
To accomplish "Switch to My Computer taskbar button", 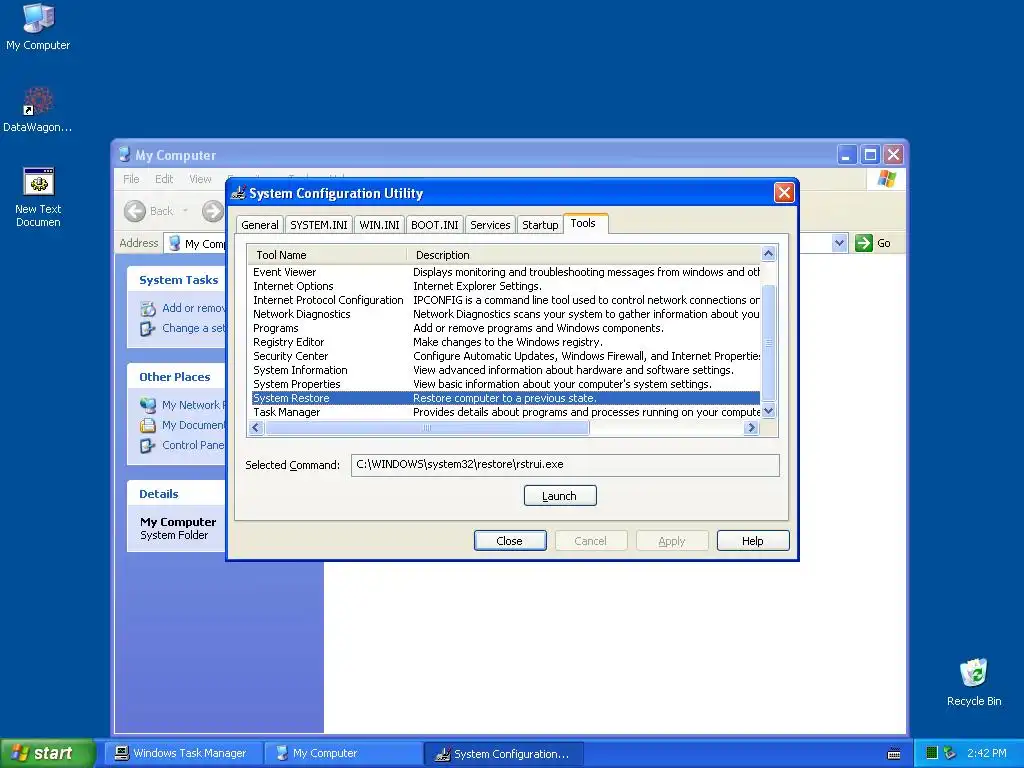I will 343,753.
